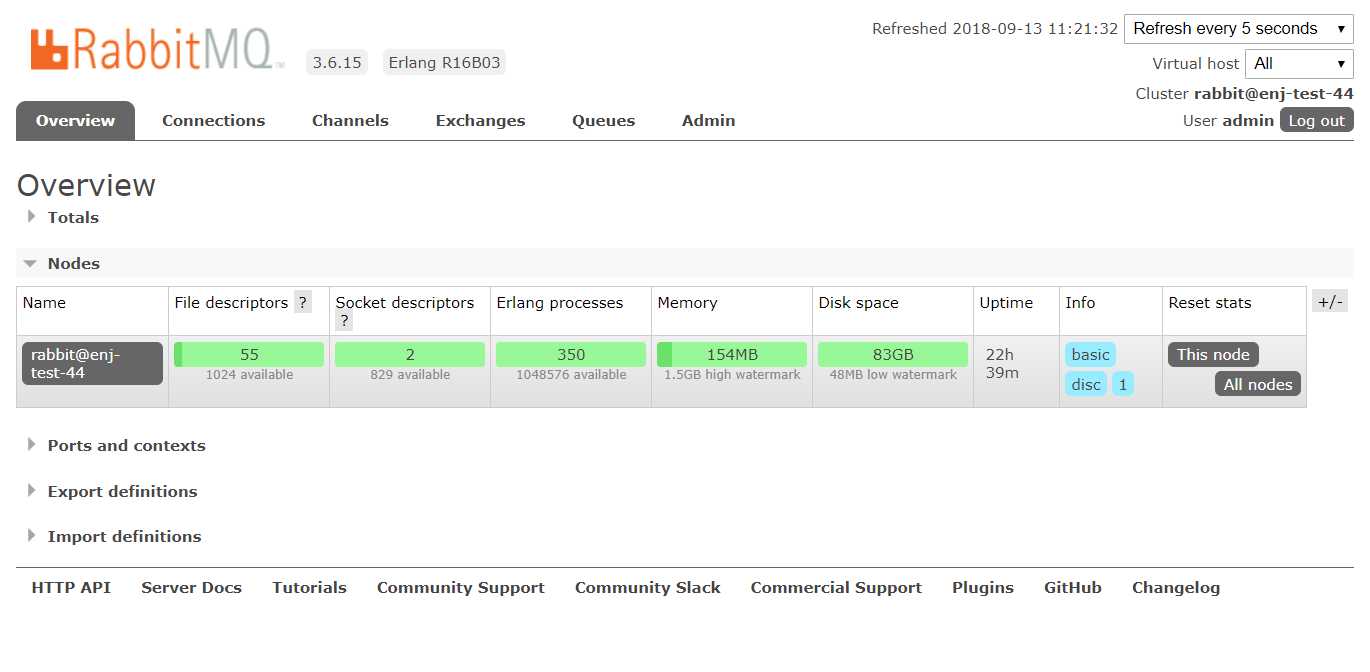Expand Import definitions section
This screenshot has height=672, width=1370.
tap(124, 536)
